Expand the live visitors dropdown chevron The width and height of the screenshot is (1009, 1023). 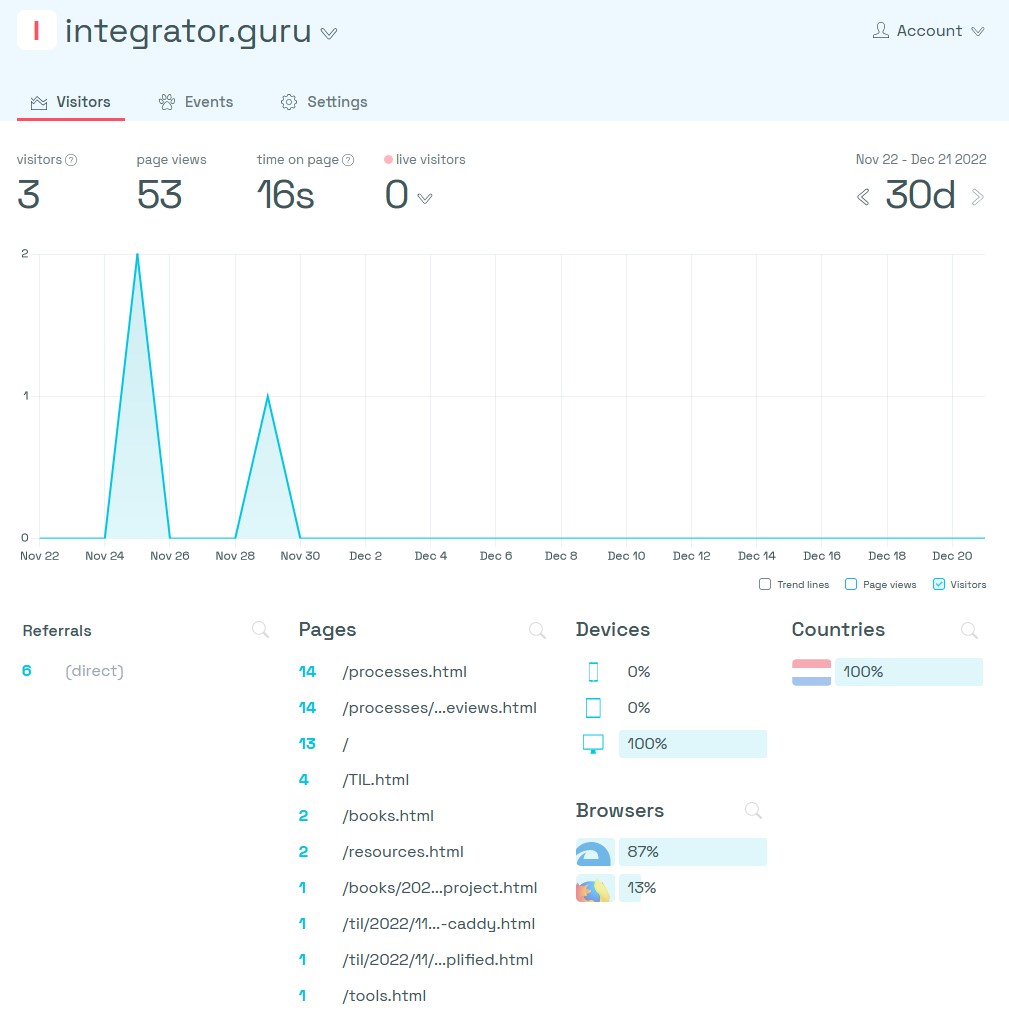point(425,198)
